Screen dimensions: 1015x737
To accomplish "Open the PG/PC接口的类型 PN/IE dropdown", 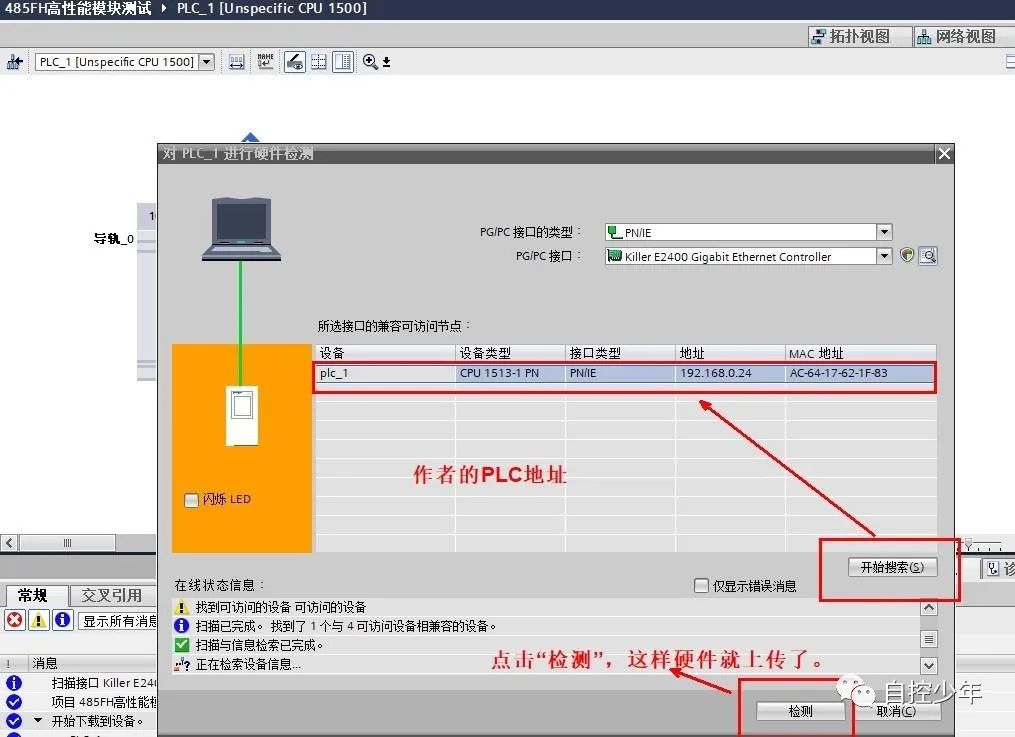I will point(884,231).
